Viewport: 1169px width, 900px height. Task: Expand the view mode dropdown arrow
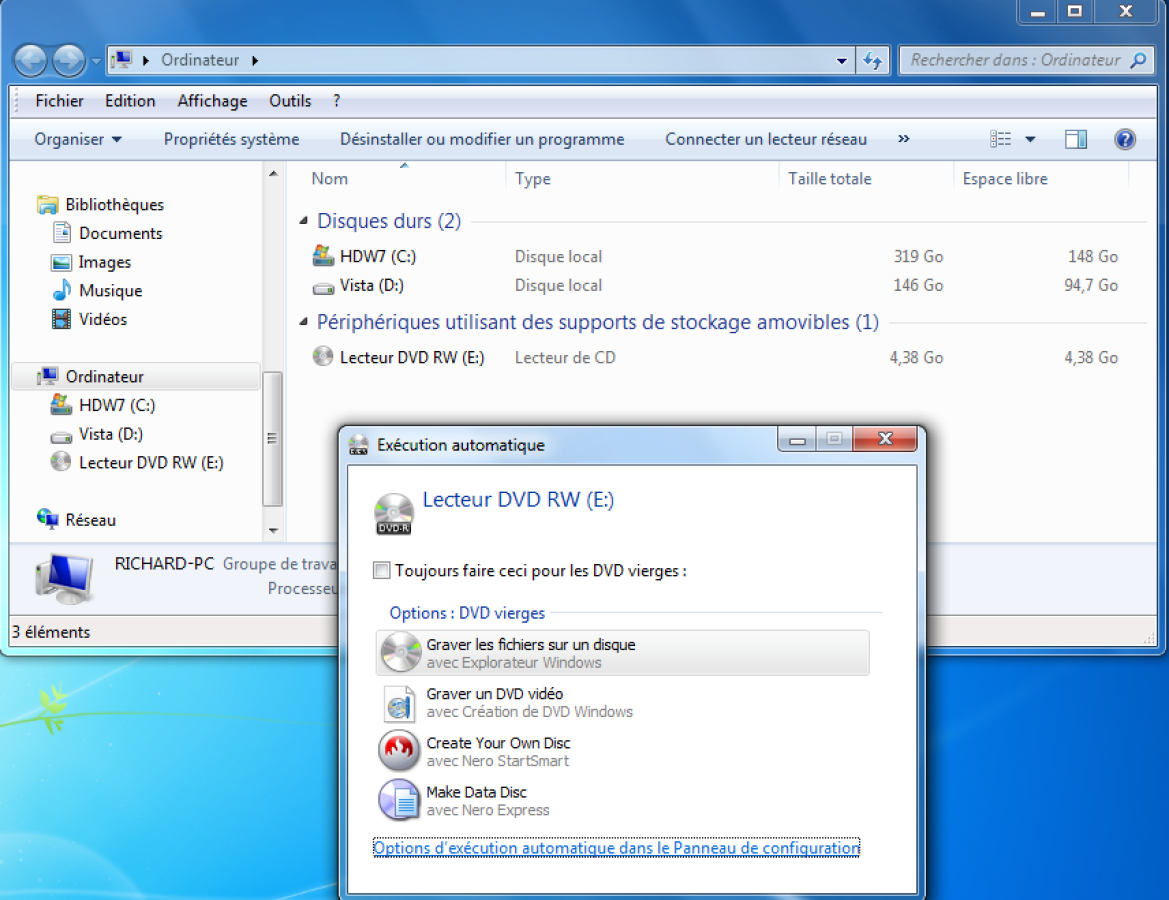point(1030,139)
